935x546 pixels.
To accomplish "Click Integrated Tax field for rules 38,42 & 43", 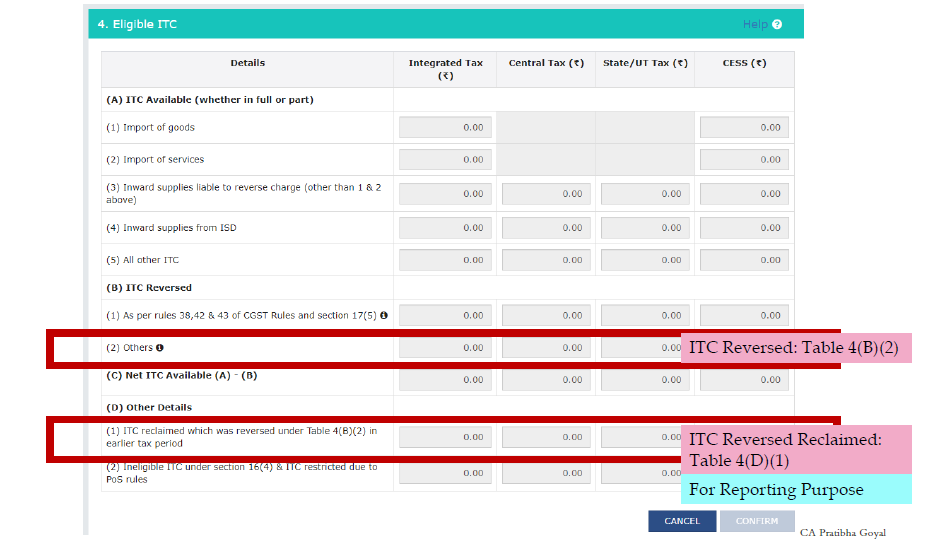I will (x=443, y=316).
